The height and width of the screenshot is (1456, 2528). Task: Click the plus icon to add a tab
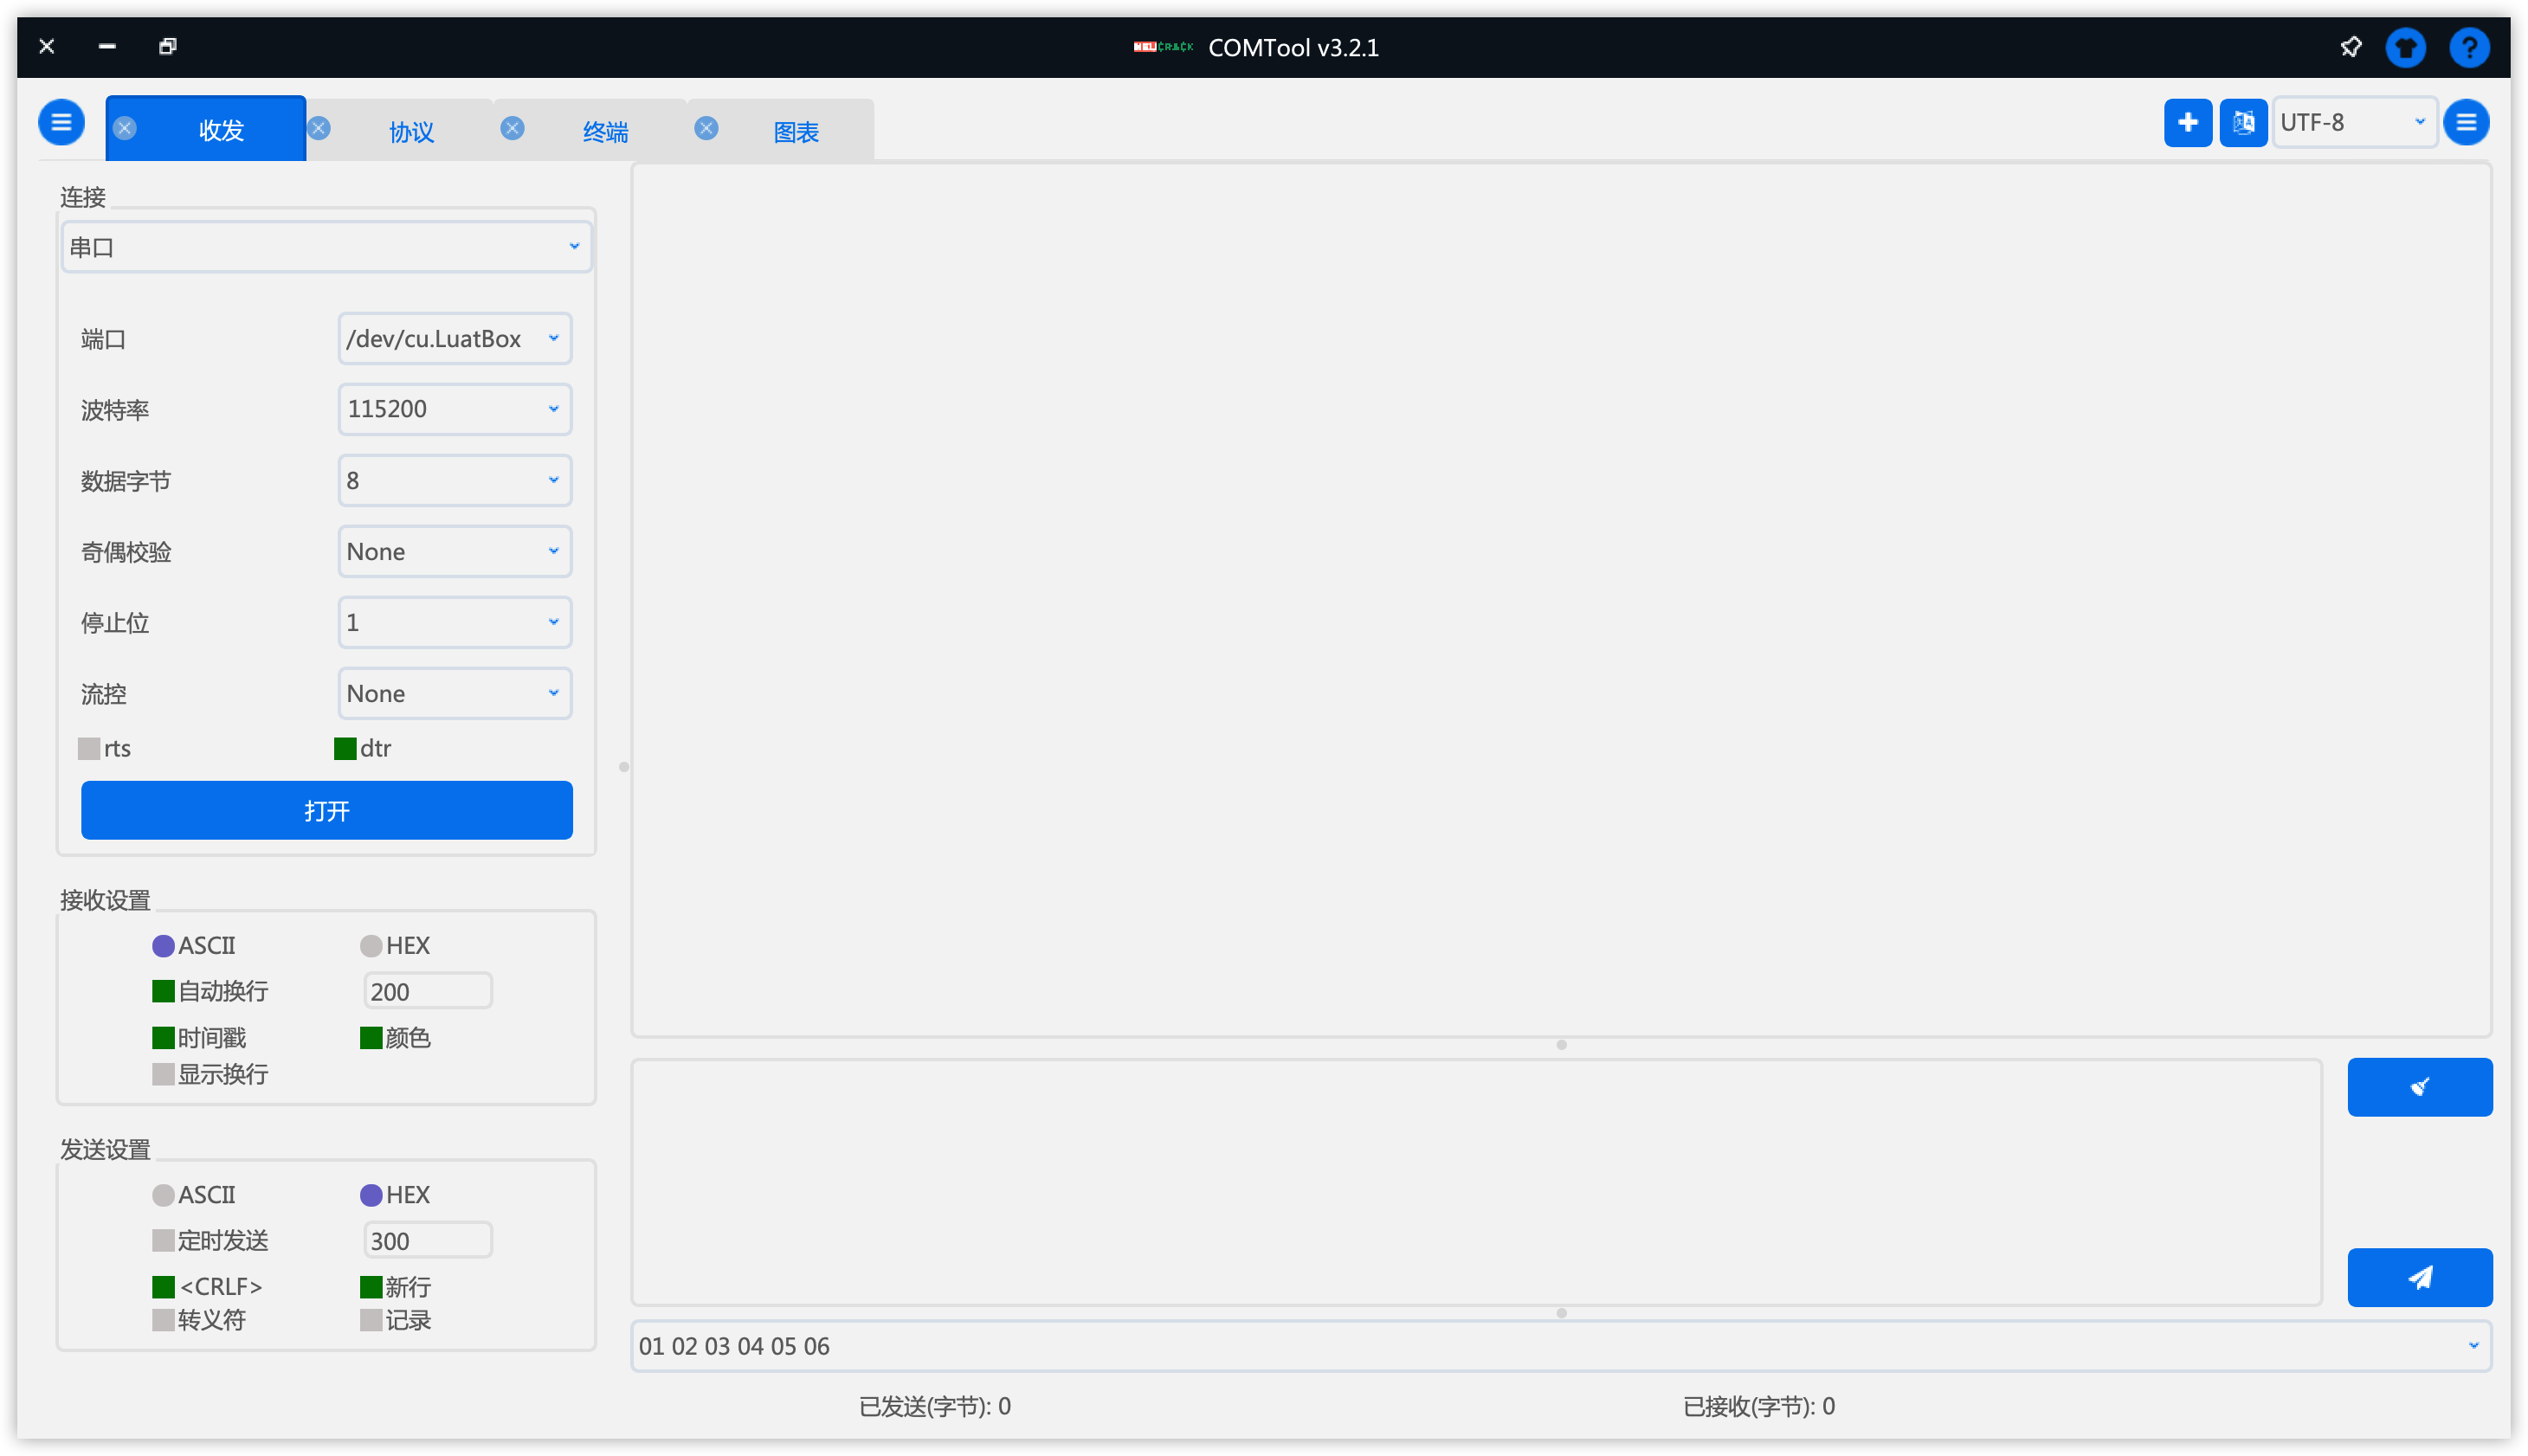click(2187, 122)
